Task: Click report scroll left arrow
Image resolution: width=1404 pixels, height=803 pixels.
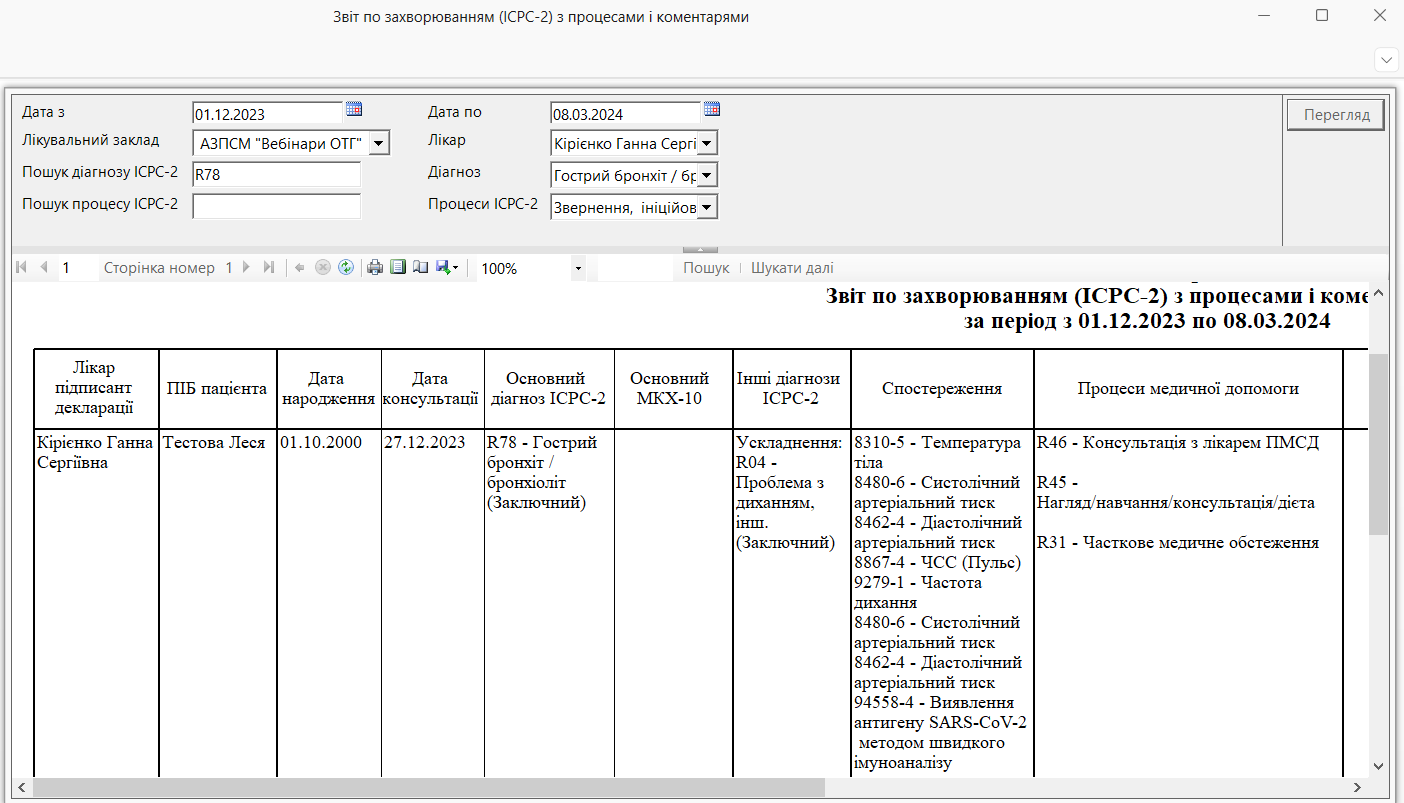Action: tap(22, 787)
